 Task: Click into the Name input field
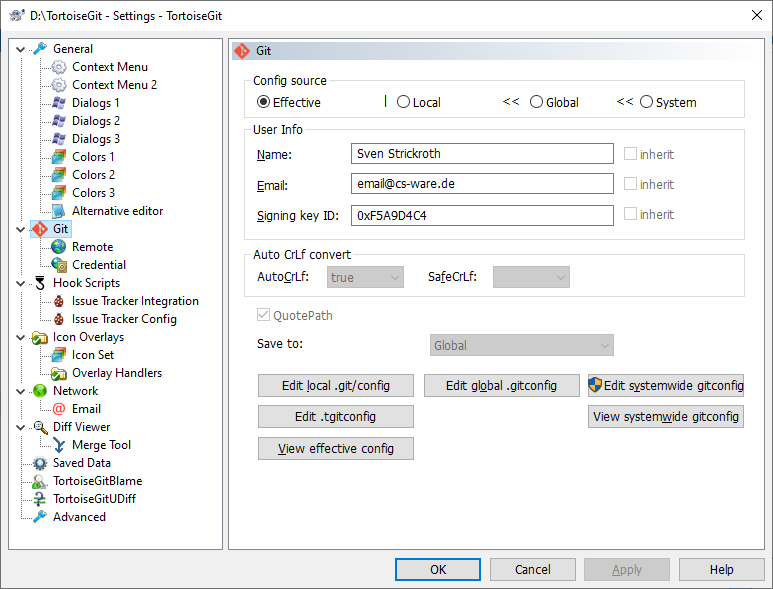(482, 154)
